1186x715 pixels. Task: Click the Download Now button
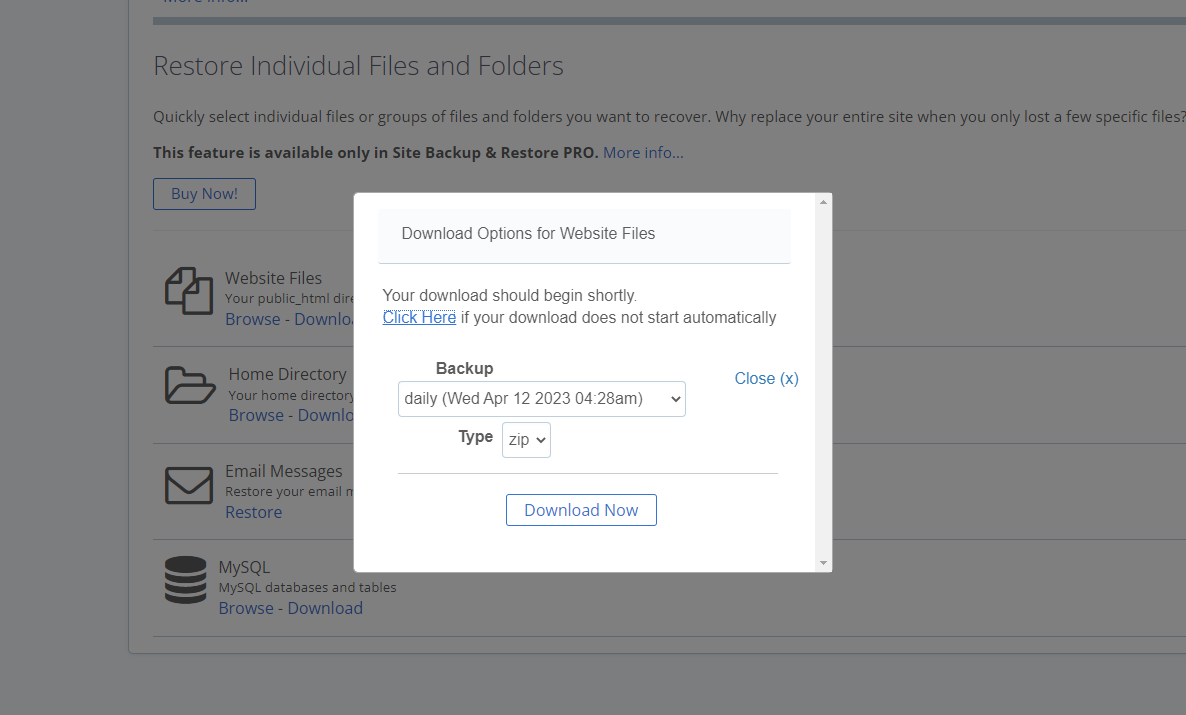point(581,510)
